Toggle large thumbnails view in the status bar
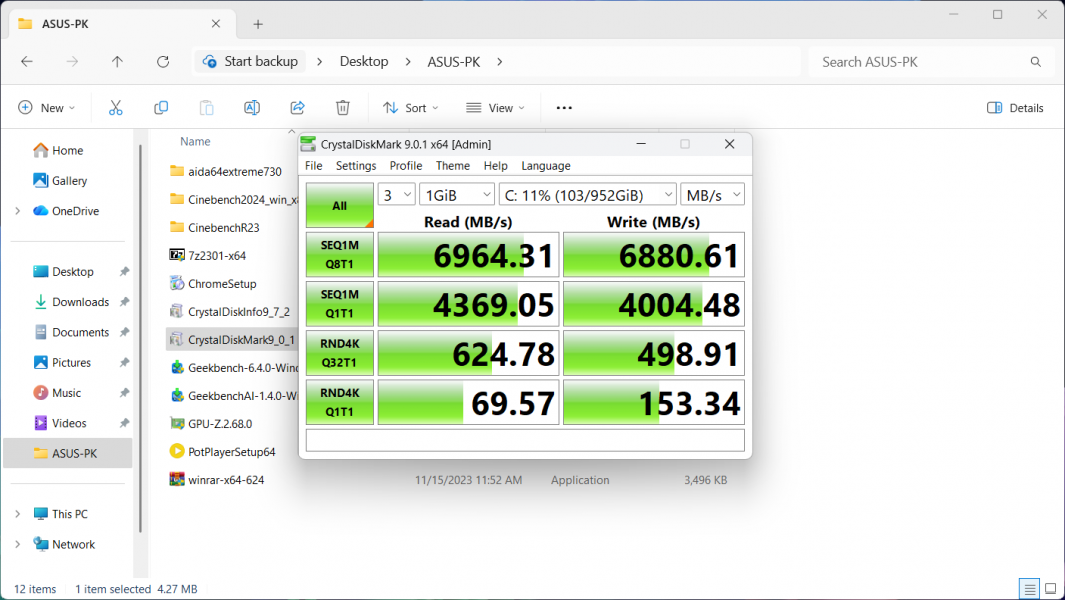1065x600 pixels. coord(1052,589)
